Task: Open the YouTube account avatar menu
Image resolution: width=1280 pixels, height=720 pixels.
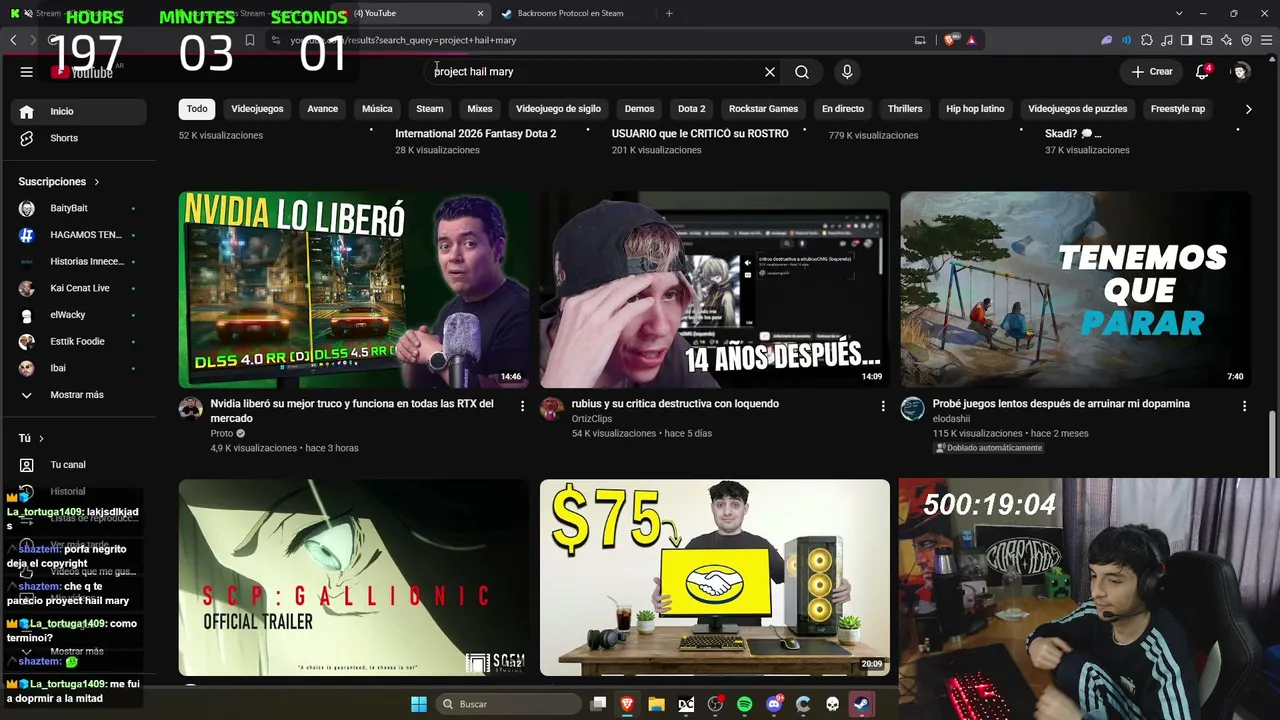Action: [x=1241, y=72]
